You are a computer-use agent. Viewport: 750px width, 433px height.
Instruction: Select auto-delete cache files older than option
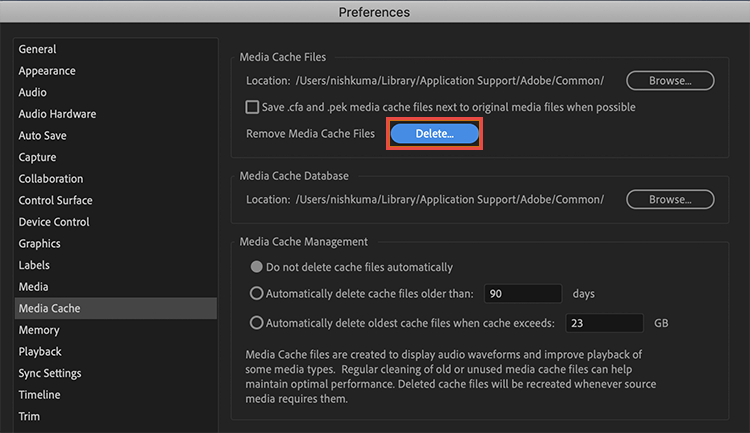click(x=257, y=294)
